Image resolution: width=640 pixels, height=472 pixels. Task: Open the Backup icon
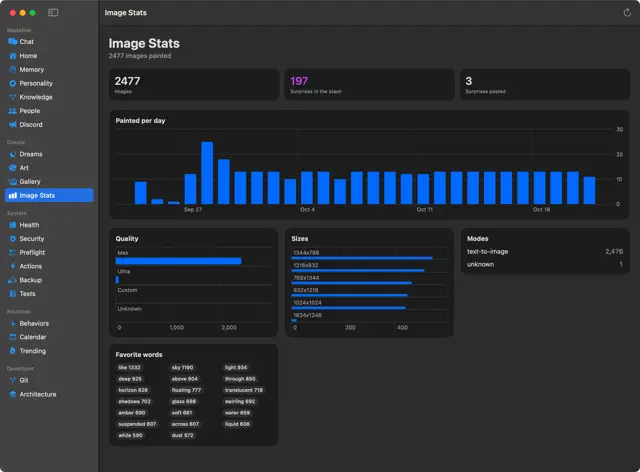click(x=13, y=280)
